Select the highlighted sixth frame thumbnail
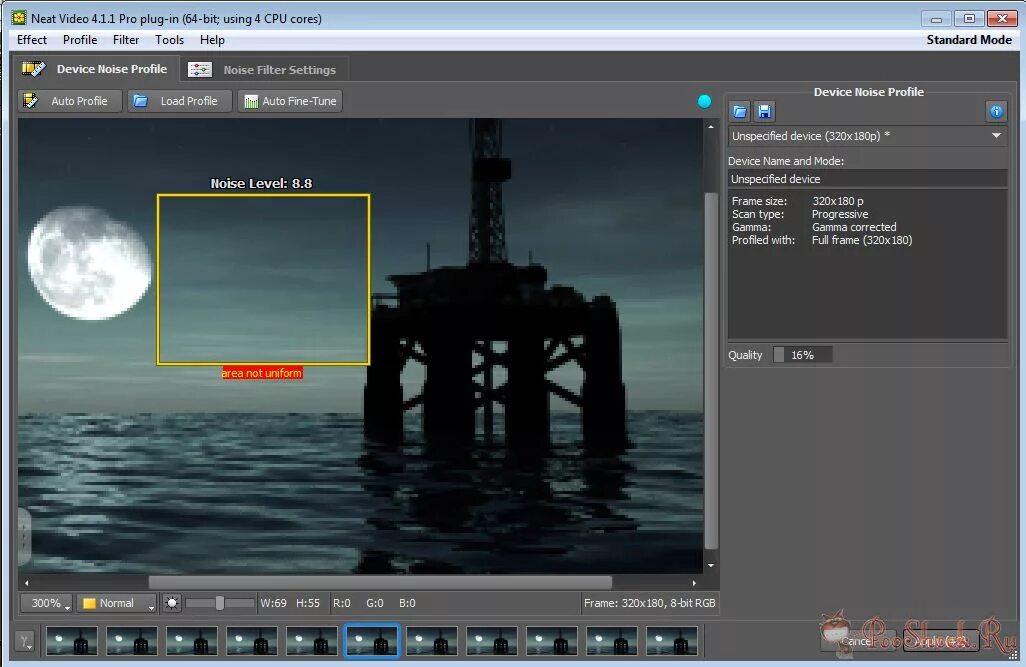This screenshot has width=1026, height=667. tap(372, 641)
